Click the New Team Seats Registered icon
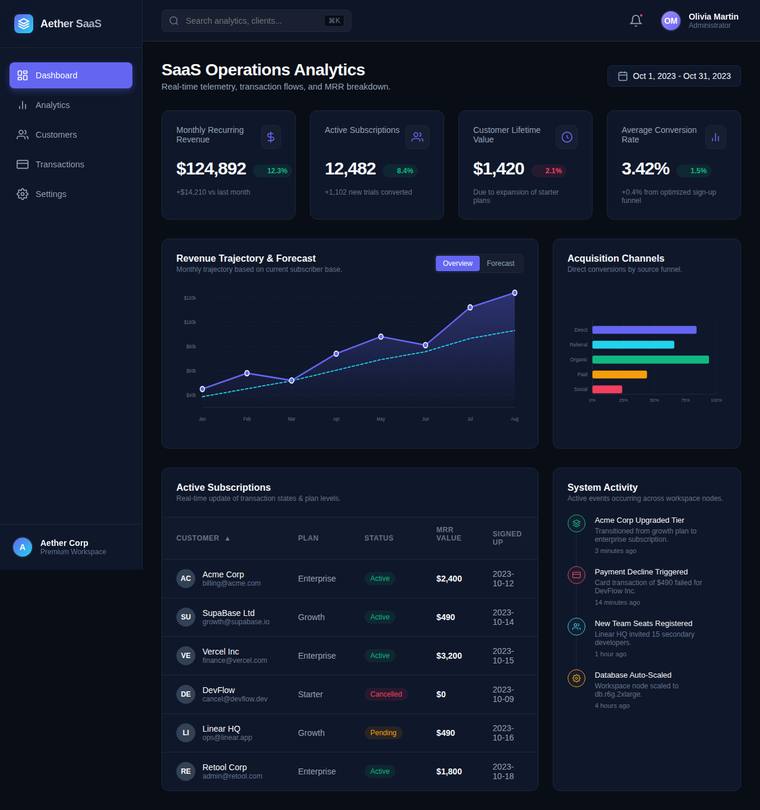Screen dimensions: 760x810 (577, 627)
